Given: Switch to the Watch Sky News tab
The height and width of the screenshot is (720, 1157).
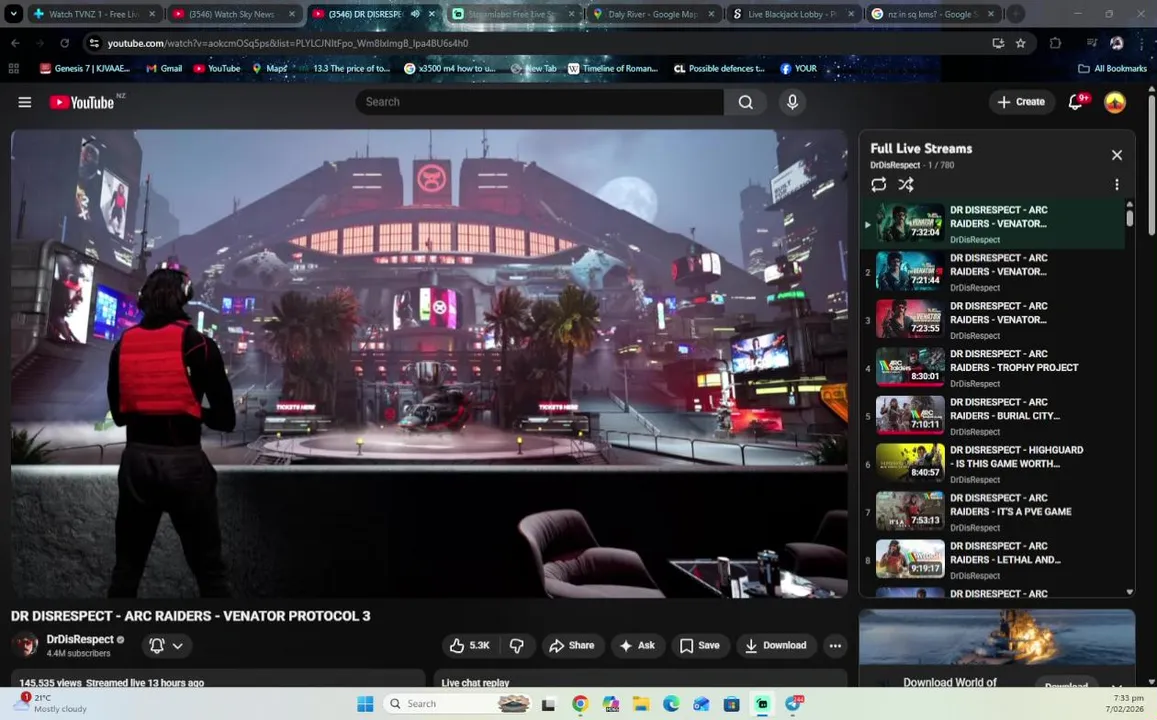Looking at the screenshot, I should coord(232,14).
